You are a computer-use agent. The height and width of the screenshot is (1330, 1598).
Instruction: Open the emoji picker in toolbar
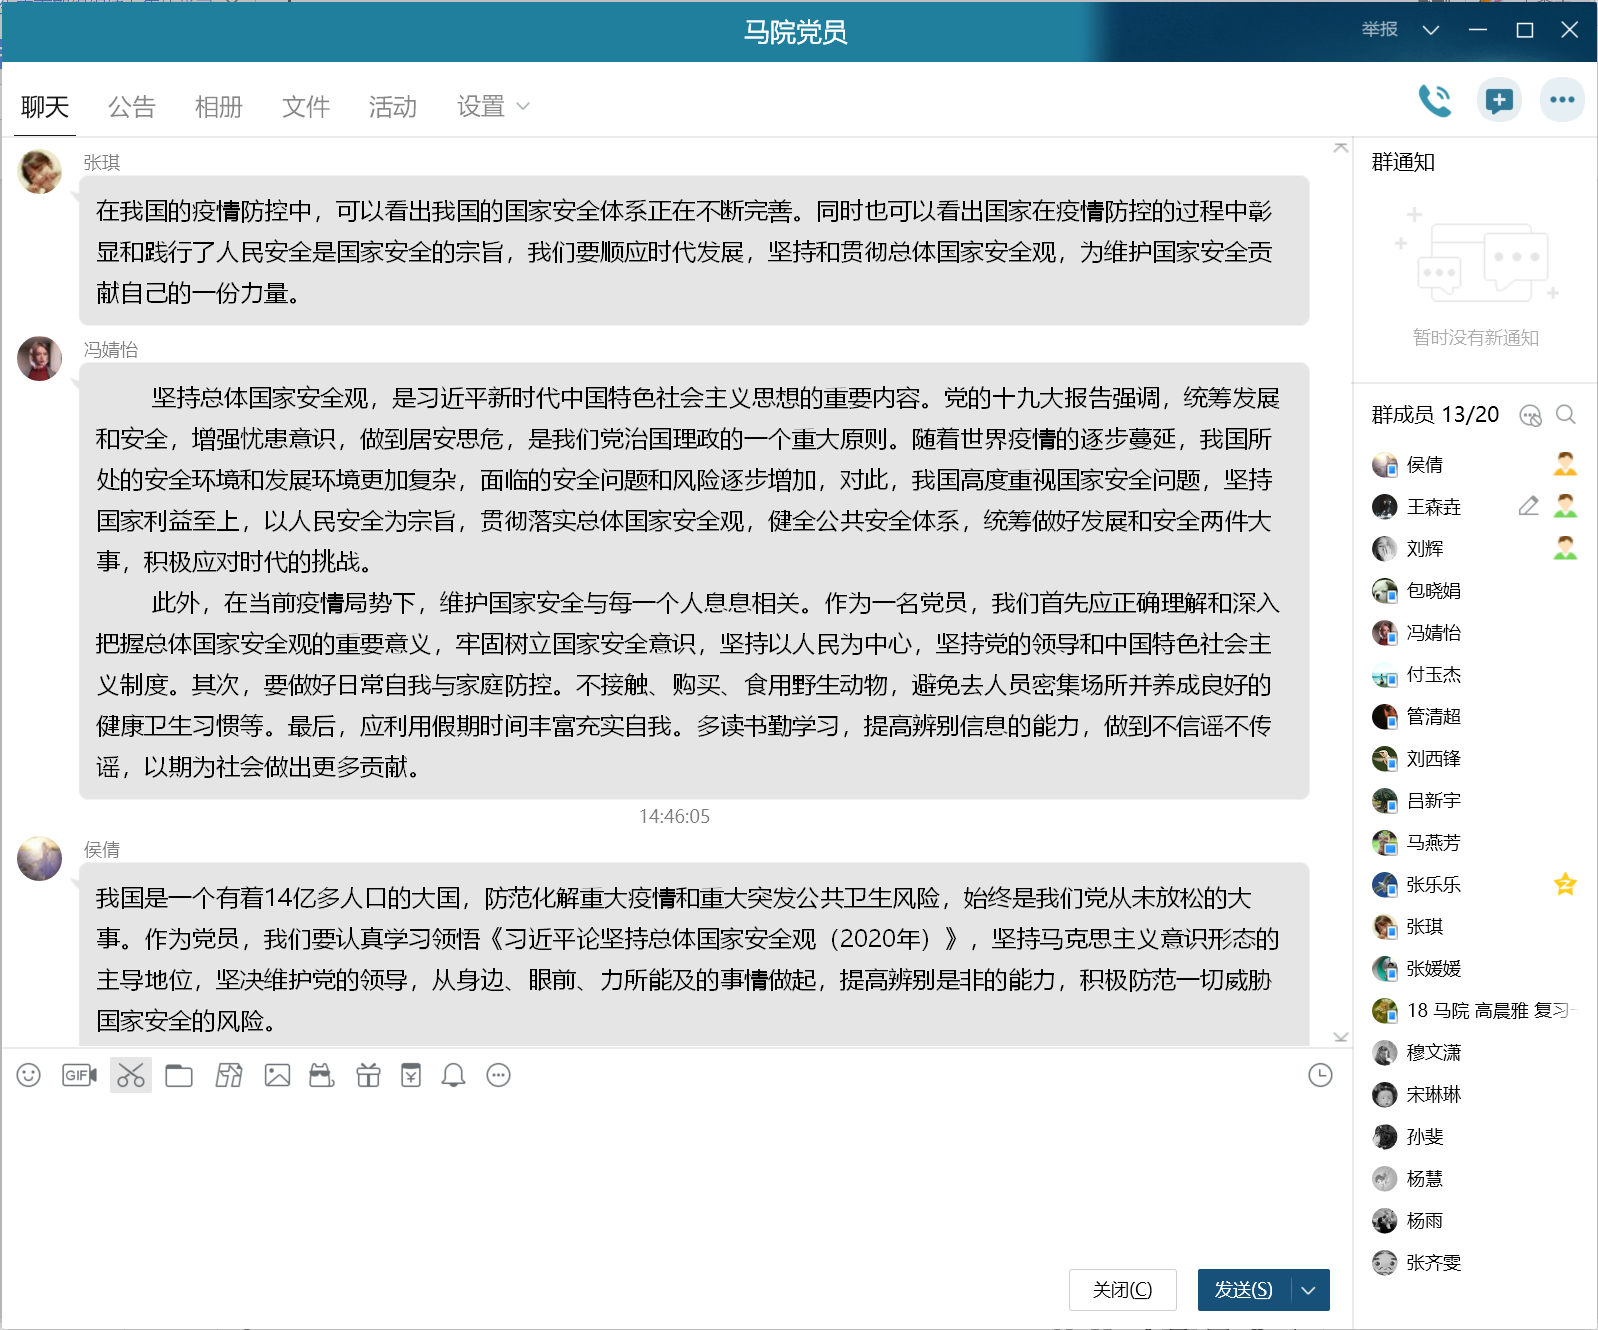coord(29,1075)
